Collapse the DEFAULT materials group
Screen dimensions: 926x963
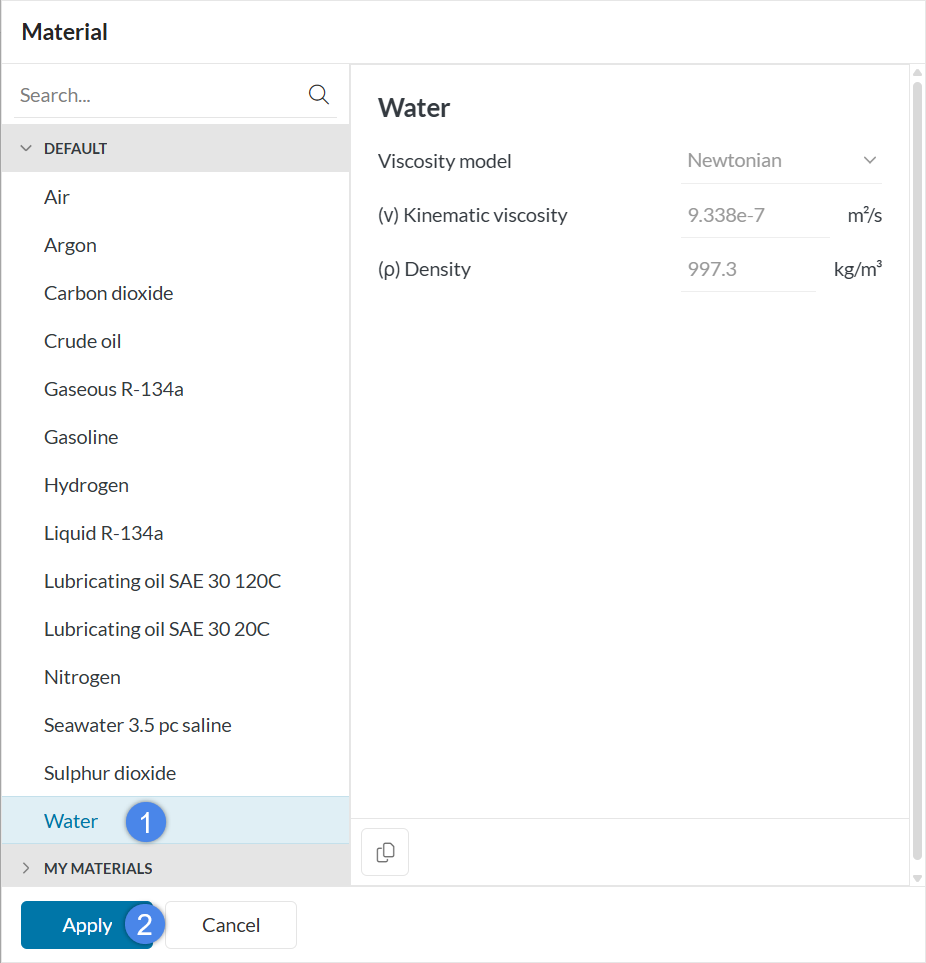[x=26, y=148]
